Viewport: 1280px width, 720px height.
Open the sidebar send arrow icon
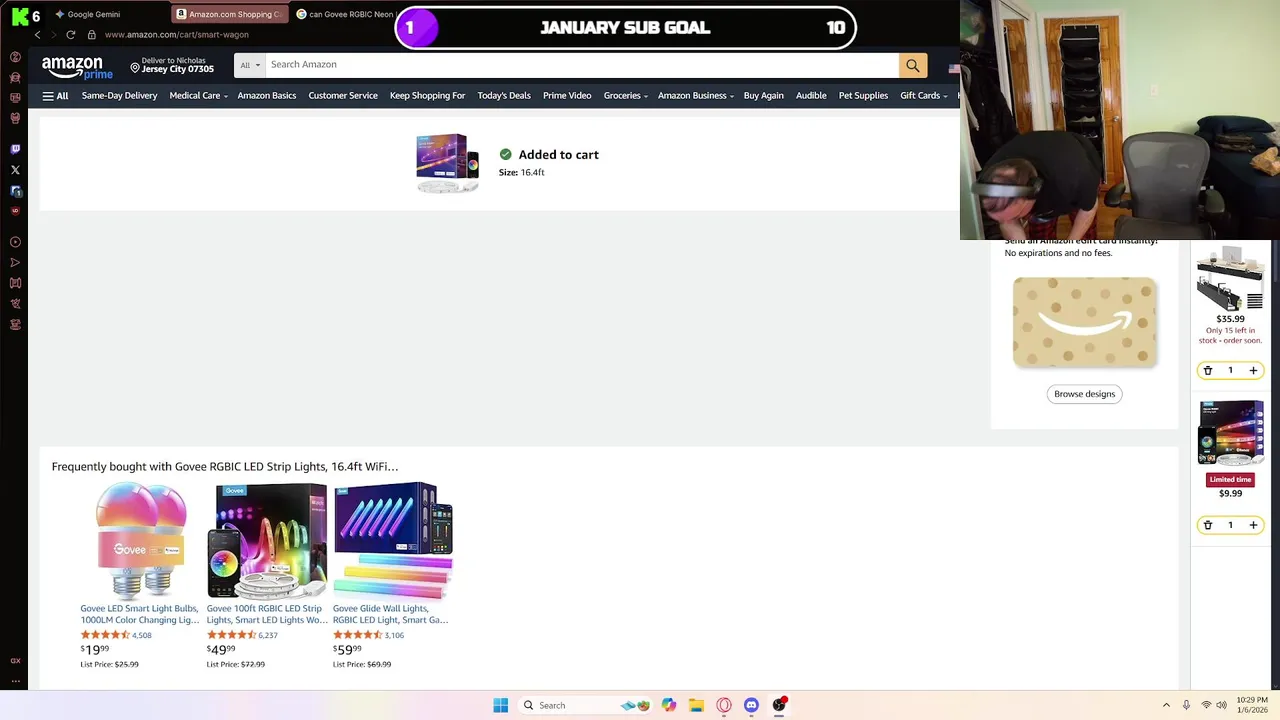15,263
